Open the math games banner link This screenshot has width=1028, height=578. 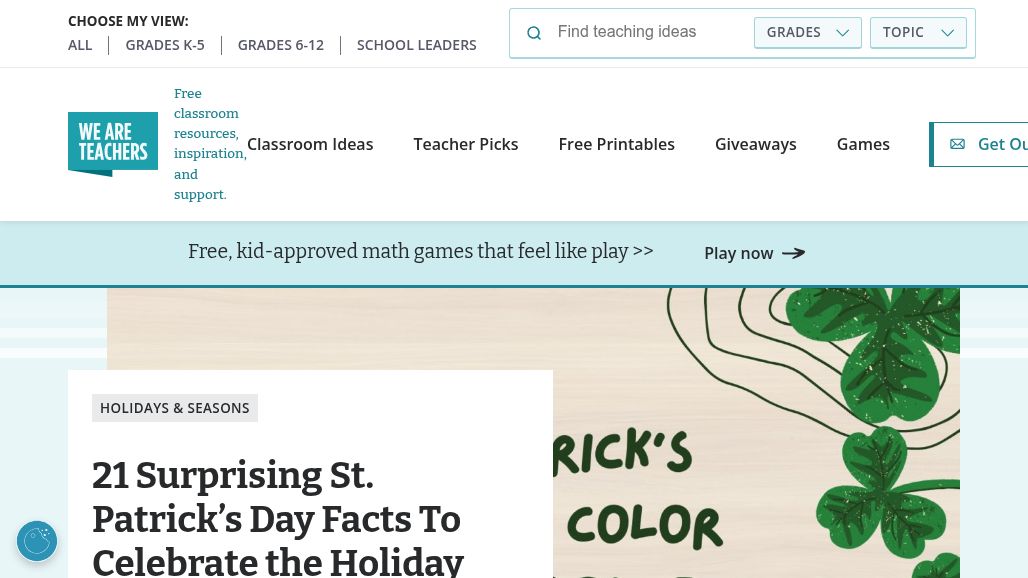pos(421,251)
